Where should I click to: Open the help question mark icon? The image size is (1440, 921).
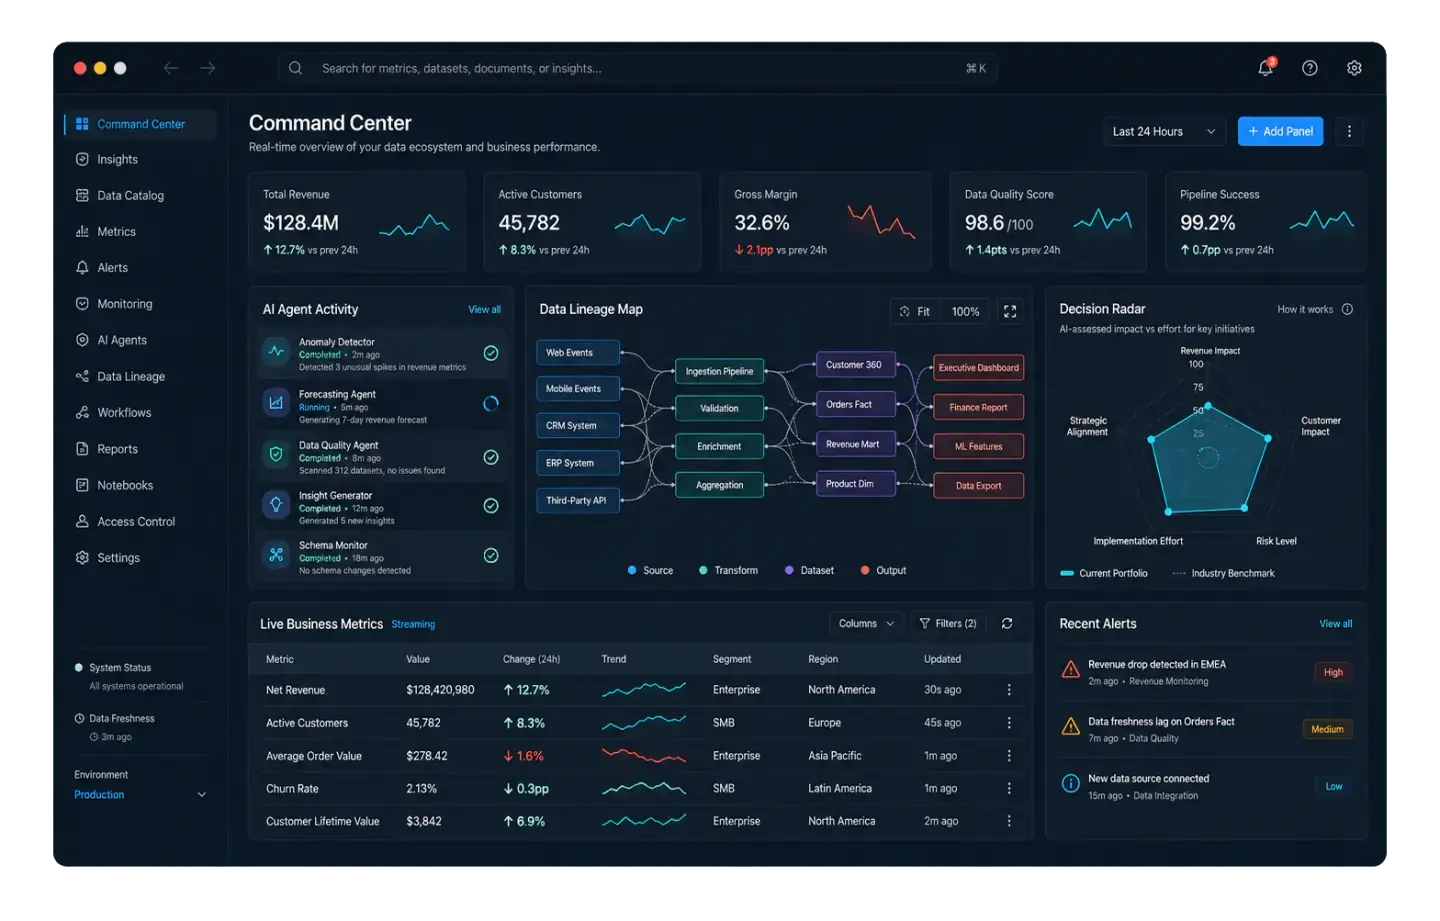[x=1310, y=68]
